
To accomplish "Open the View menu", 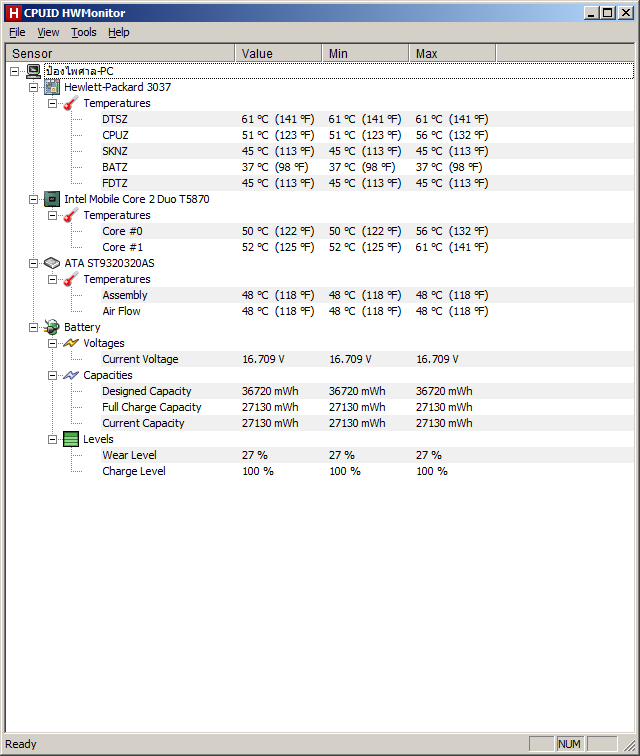I will click(48, 32).
